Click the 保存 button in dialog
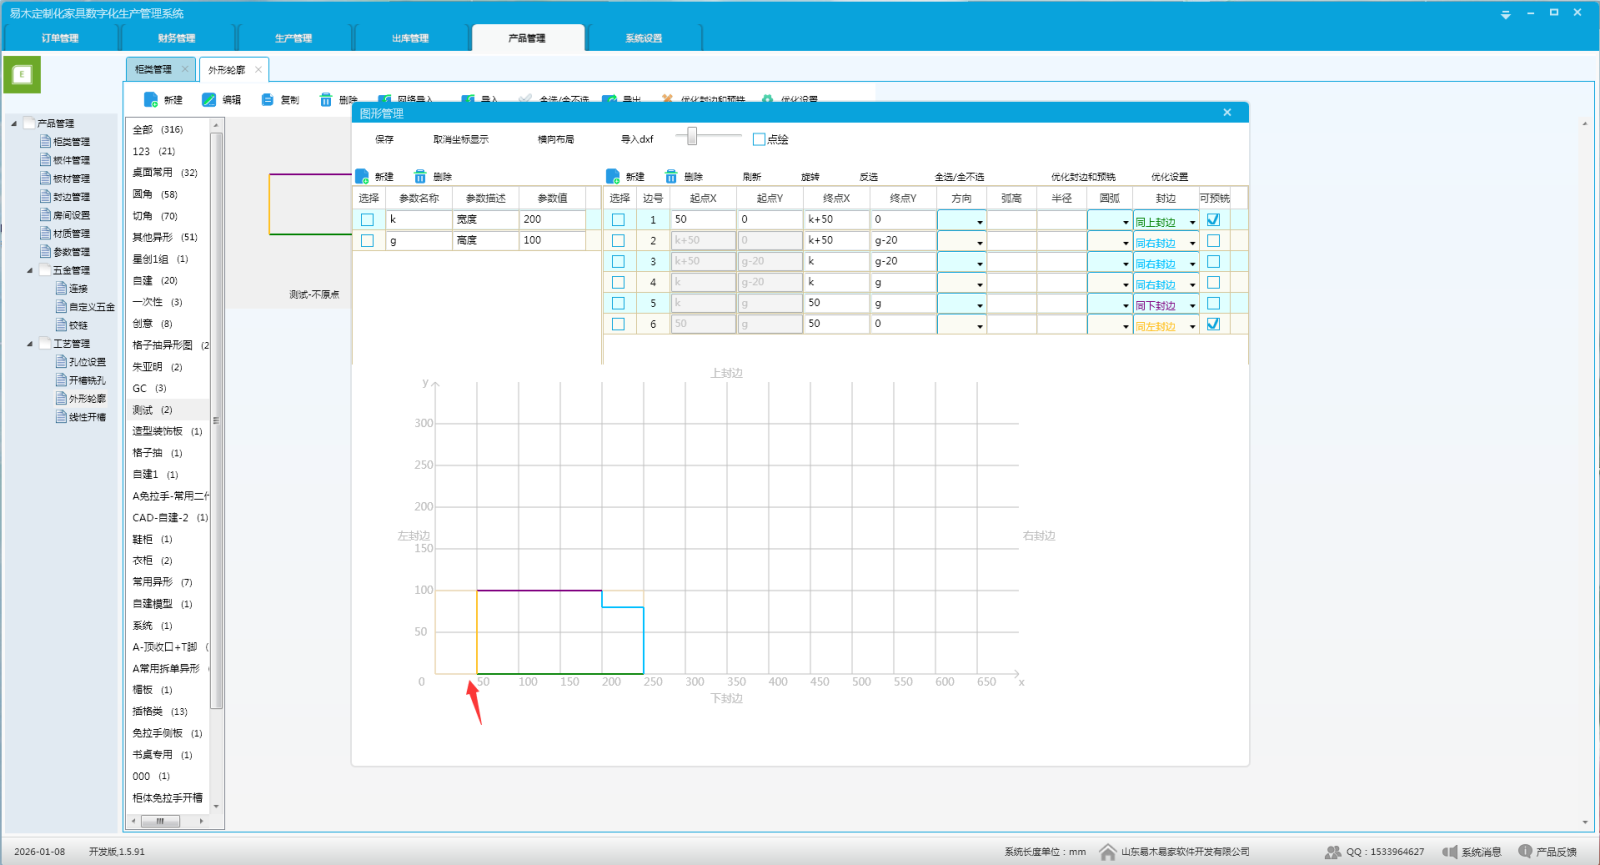1600x865 pixels. point(384,139)
